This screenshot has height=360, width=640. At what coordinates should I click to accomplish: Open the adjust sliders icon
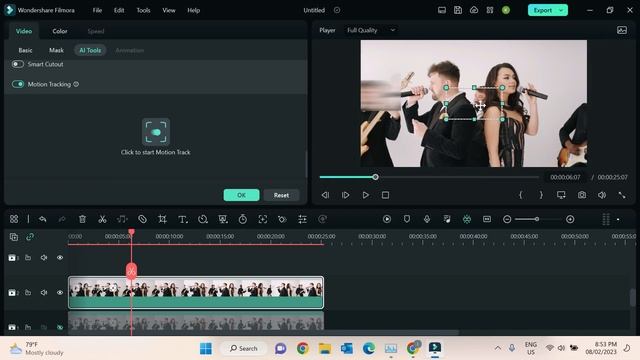tap(302, 219)
